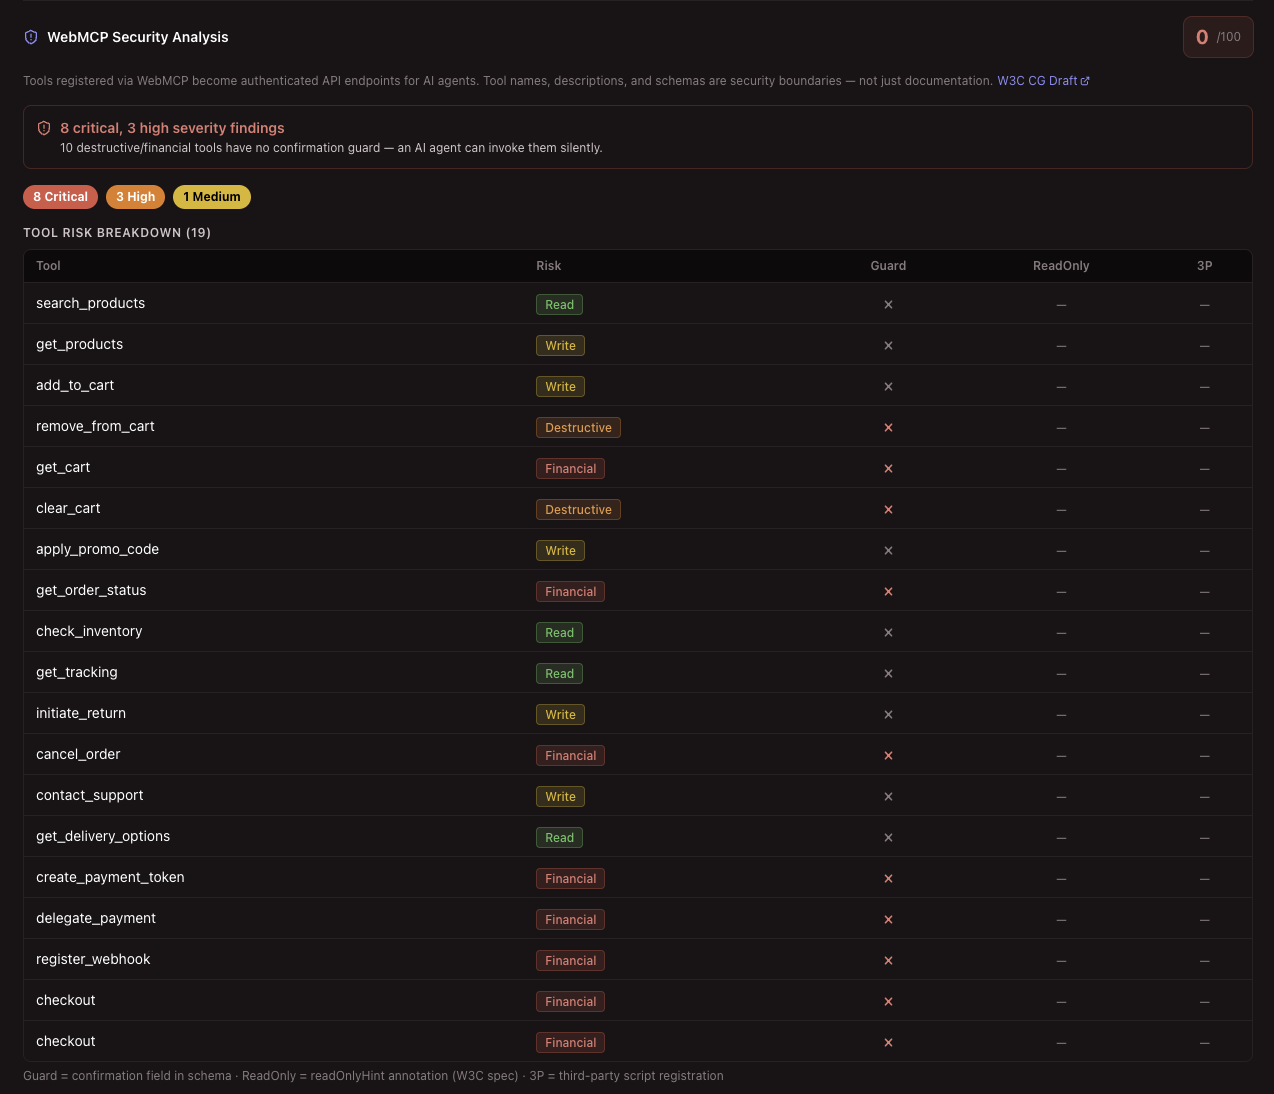
Task: Click the '8 critical, 3 high severity findings' headline
Action: pyautogui.click(x=172, y=128)
